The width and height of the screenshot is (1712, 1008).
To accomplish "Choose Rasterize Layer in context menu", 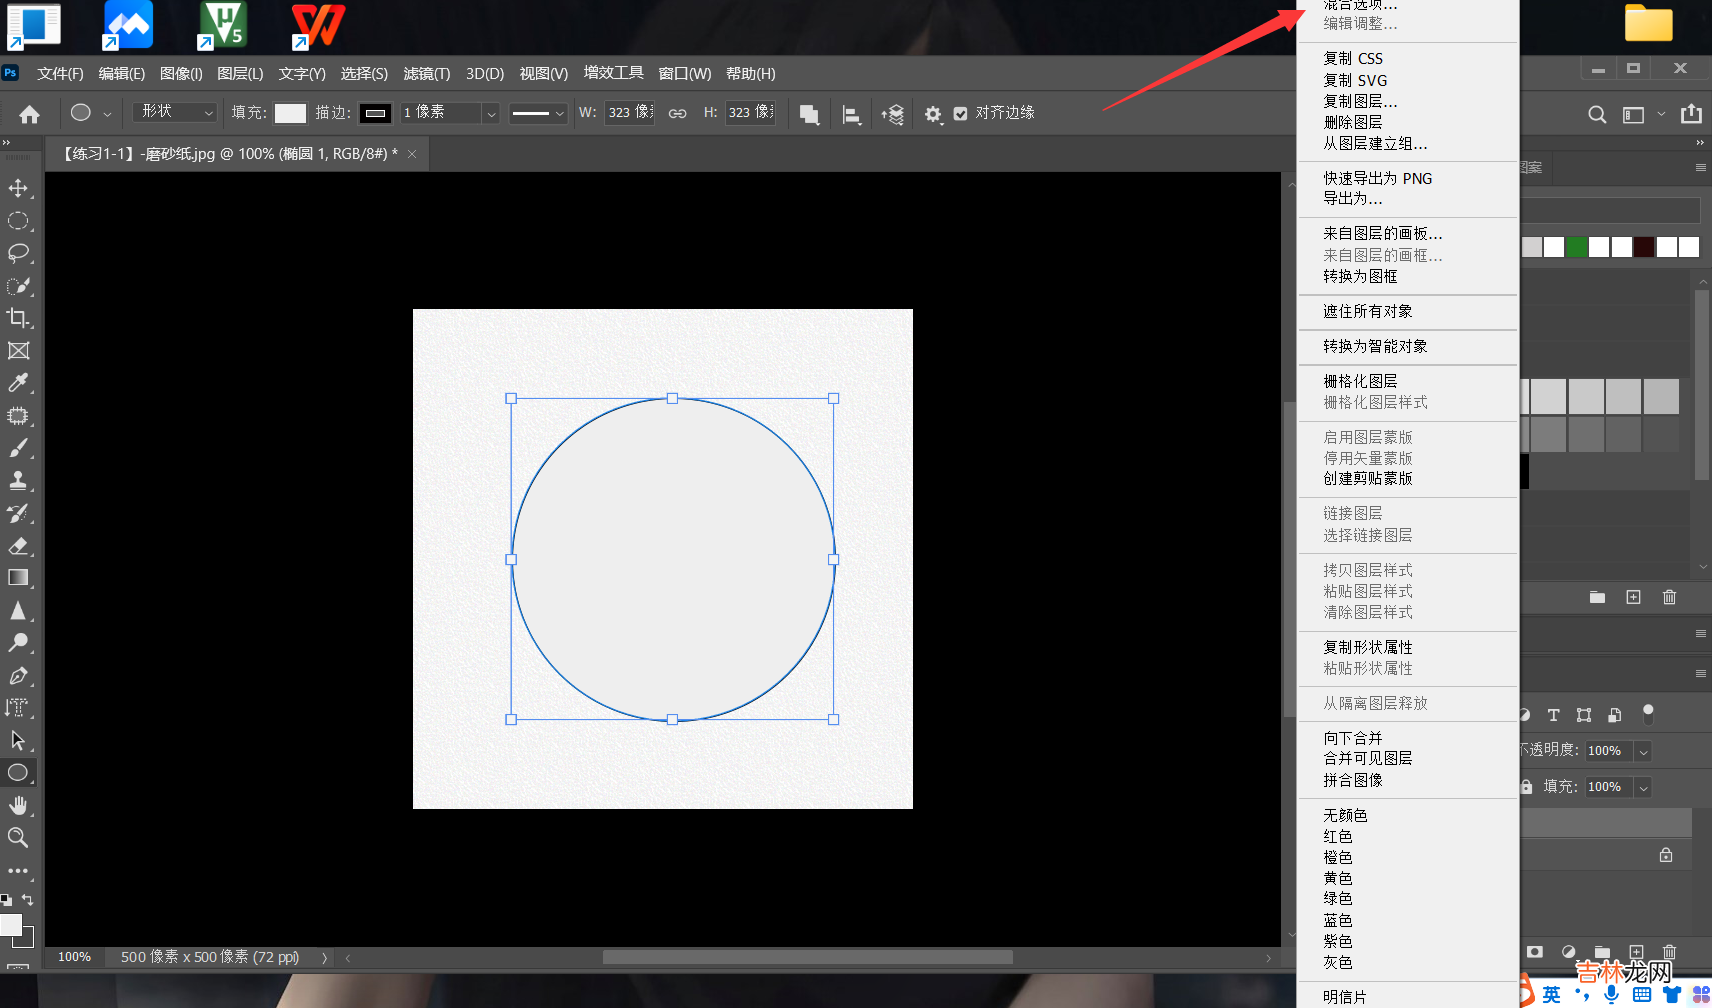I will 1360,381.
